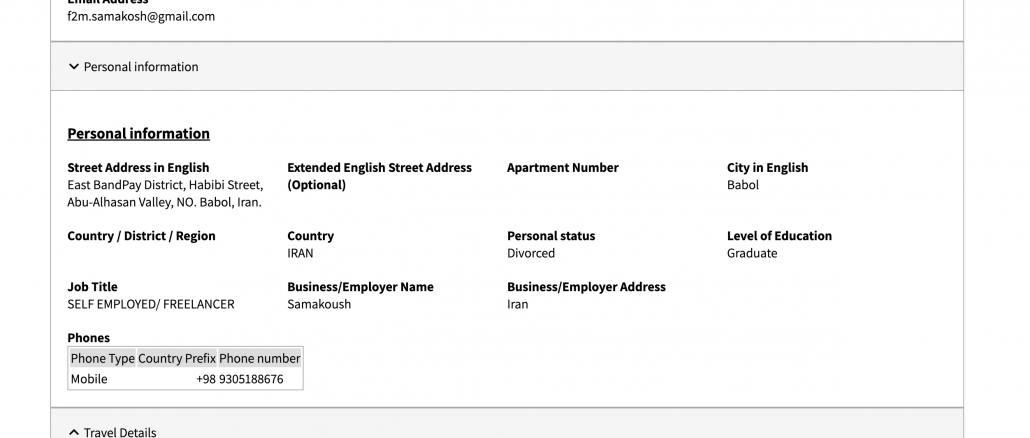Click the f2m.samakosh@gmail.com email address
This screenshot has width=1030, height=438.
pyautogui.click(x=141, y=16)
